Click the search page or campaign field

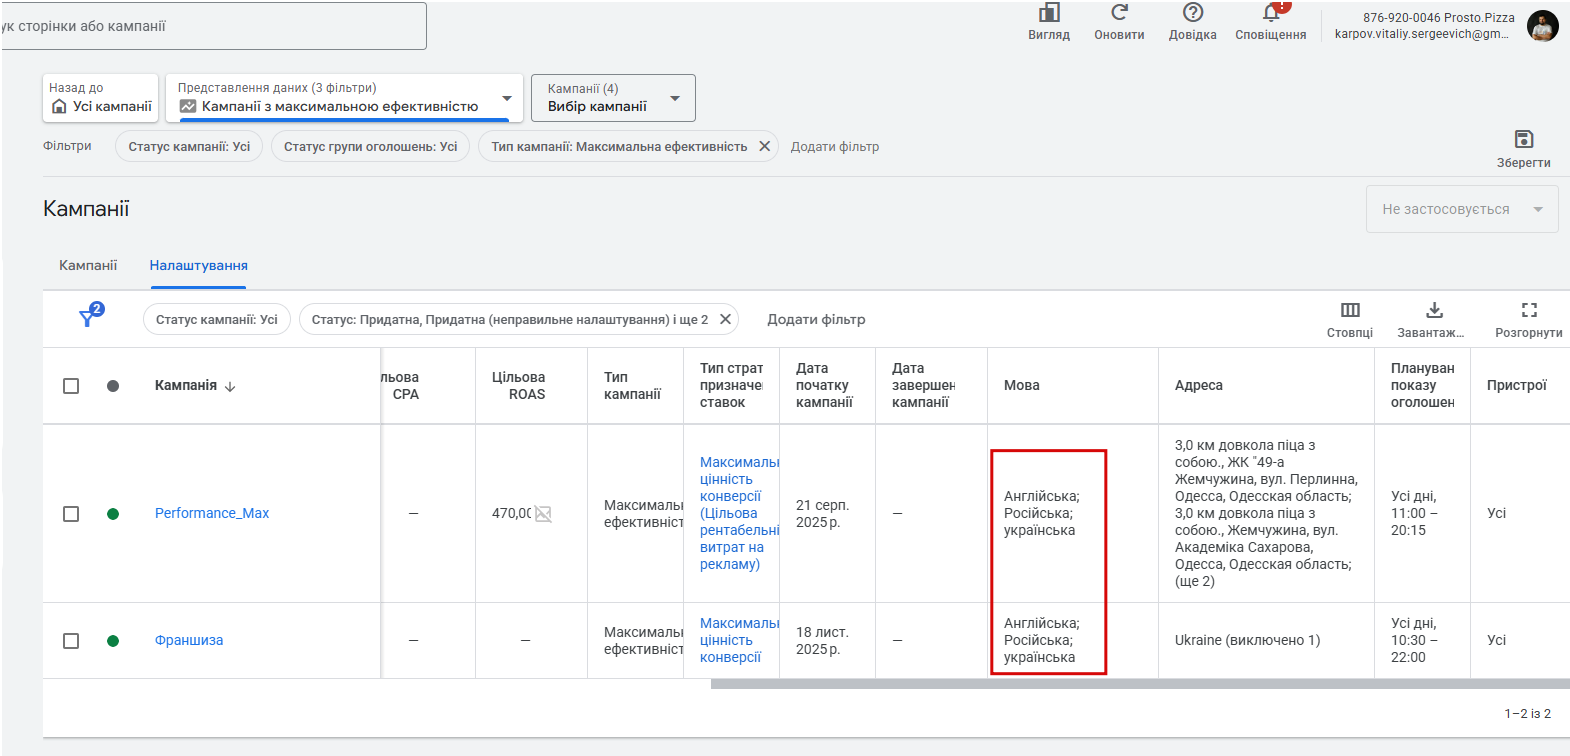[x=214, y=26]
